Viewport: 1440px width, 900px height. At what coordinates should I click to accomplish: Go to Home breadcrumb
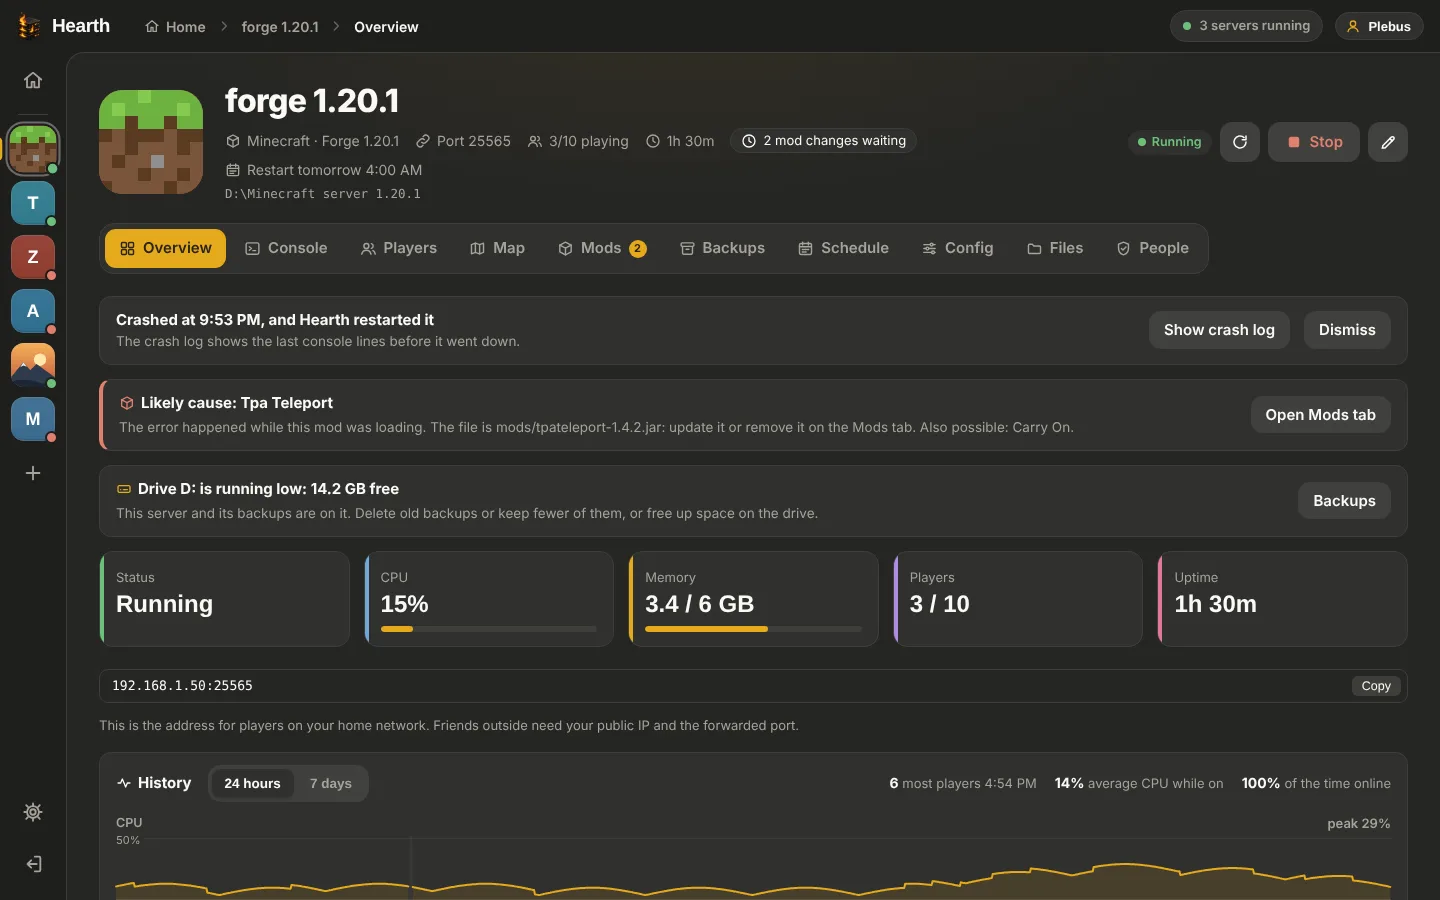click(175, 27)
